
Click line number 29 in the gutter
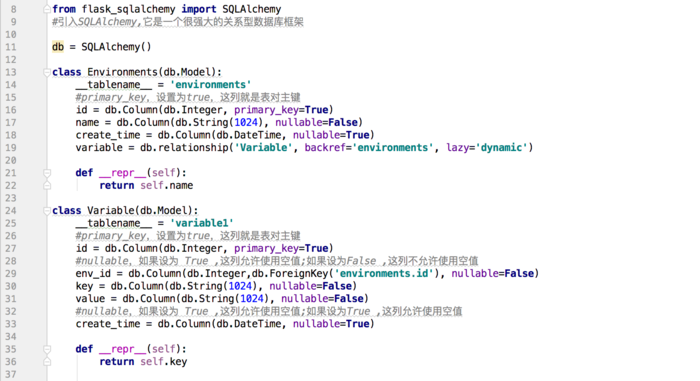click(x=11, y=273)
